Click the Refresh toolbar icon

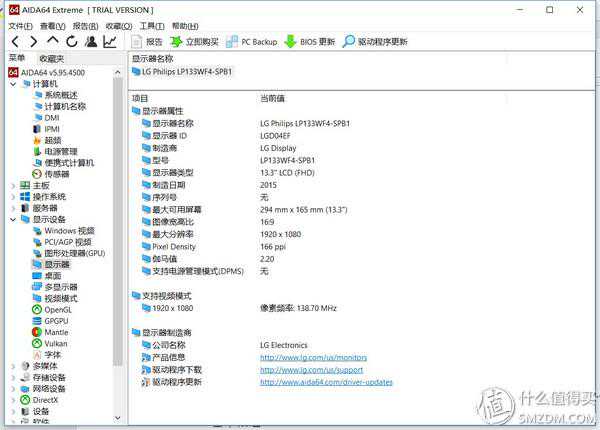[71, 41]
